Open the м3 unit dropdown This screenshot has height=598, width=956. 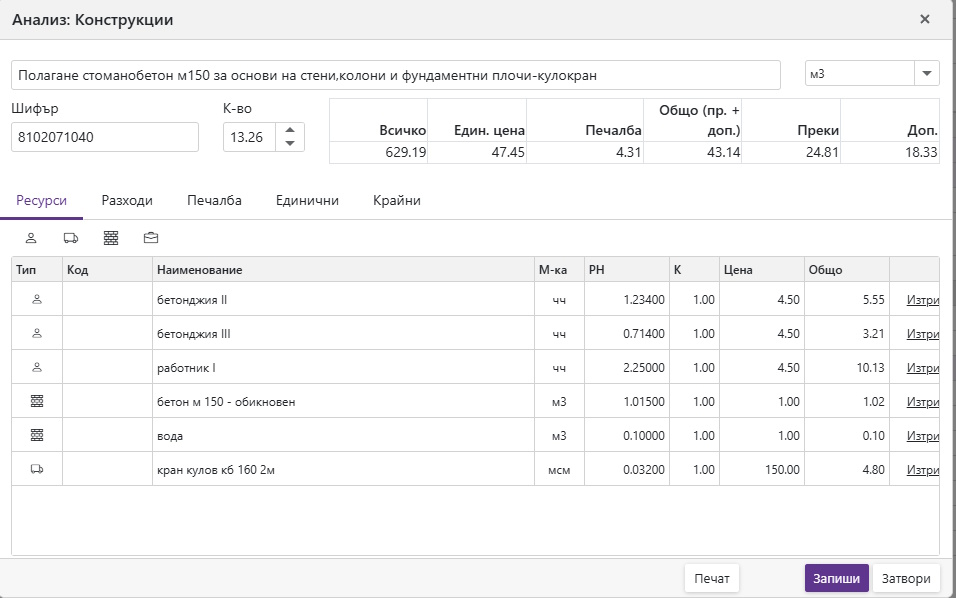tap(926, 74)
